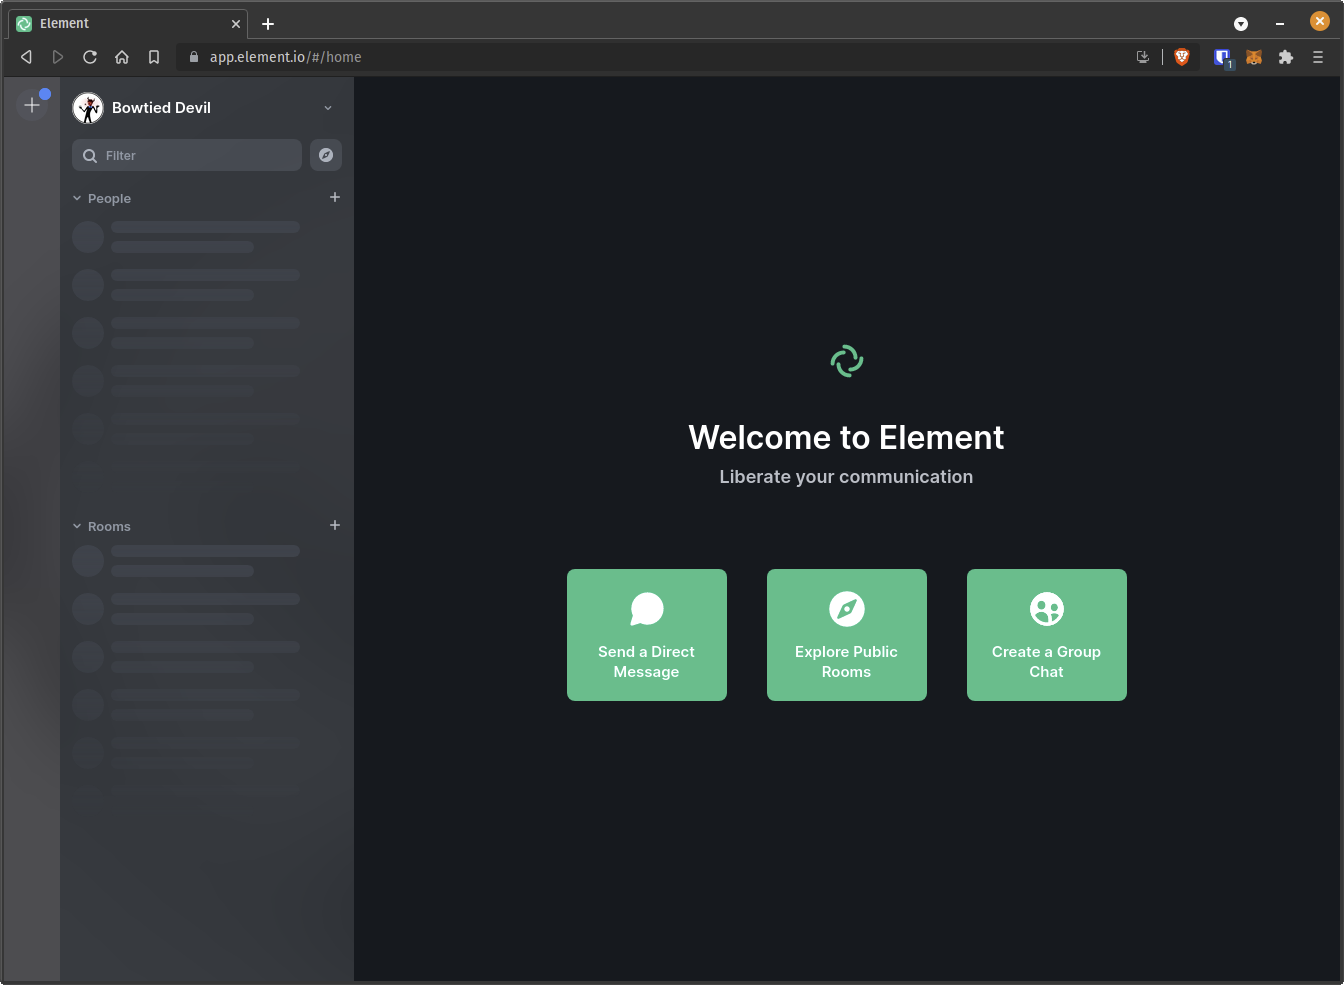Add a room with the Rooms plus

click(x=335, y=525)
